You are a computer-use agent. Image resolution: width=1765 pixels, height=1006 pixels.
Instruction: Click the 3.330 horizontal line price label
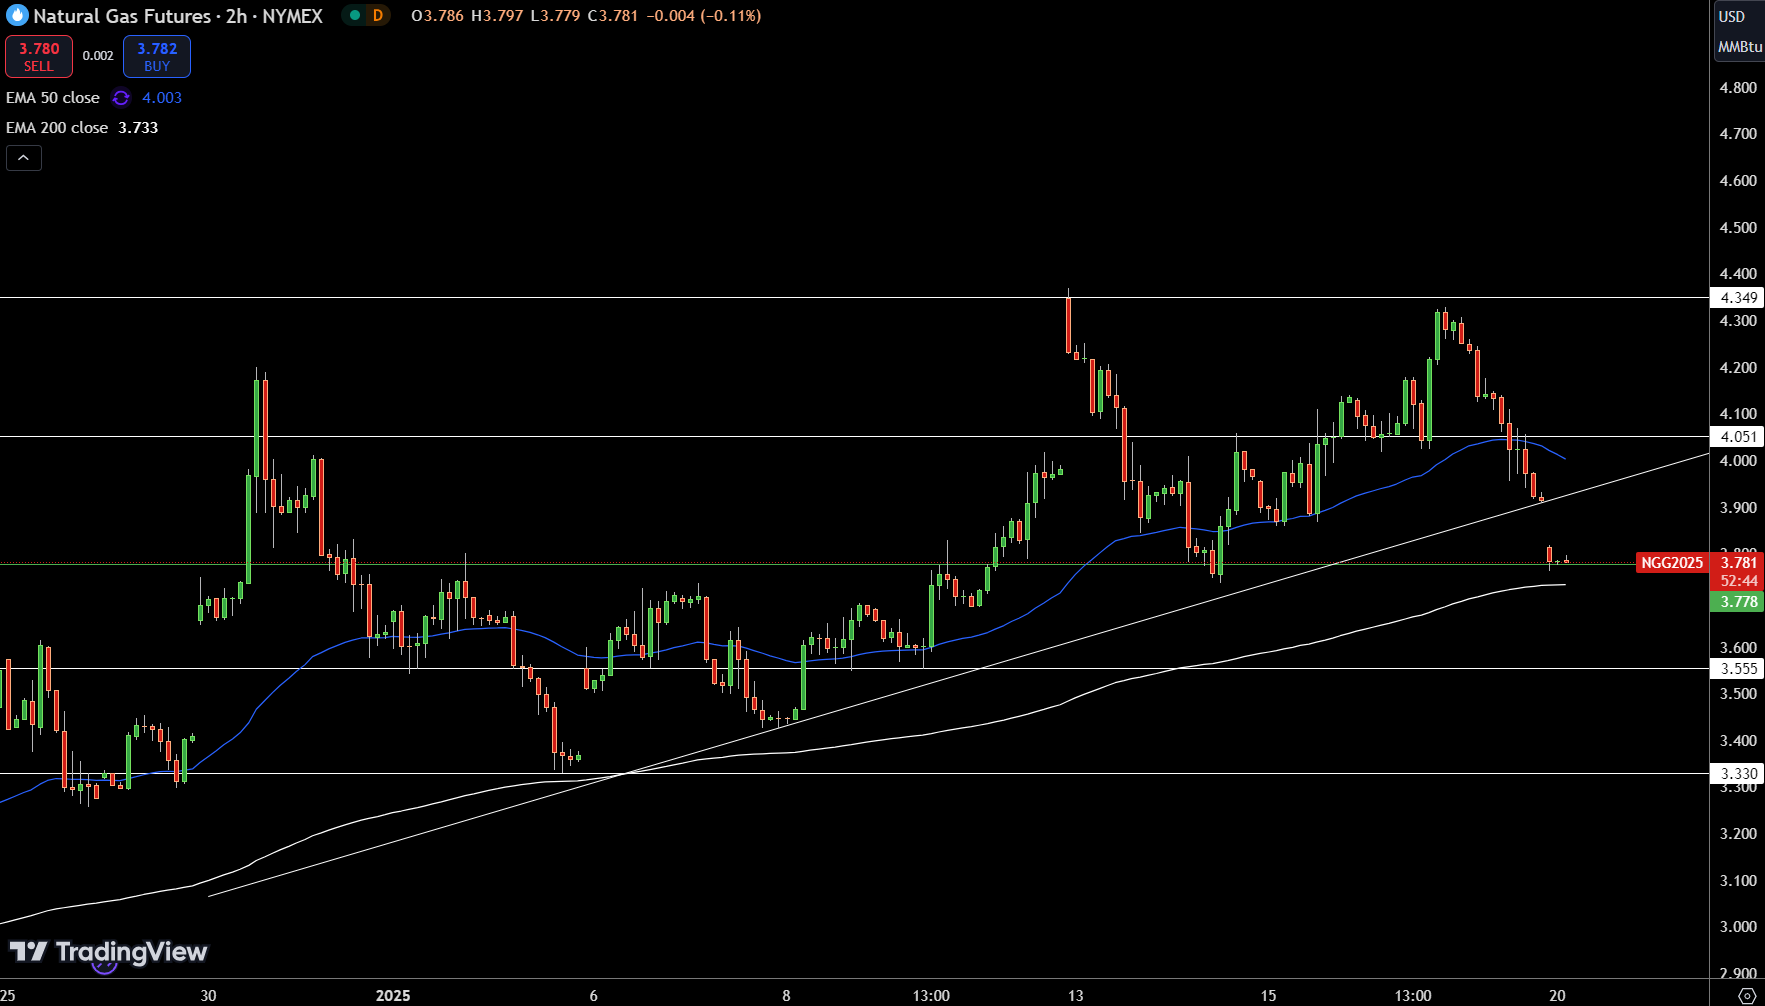coord(1738,774)
